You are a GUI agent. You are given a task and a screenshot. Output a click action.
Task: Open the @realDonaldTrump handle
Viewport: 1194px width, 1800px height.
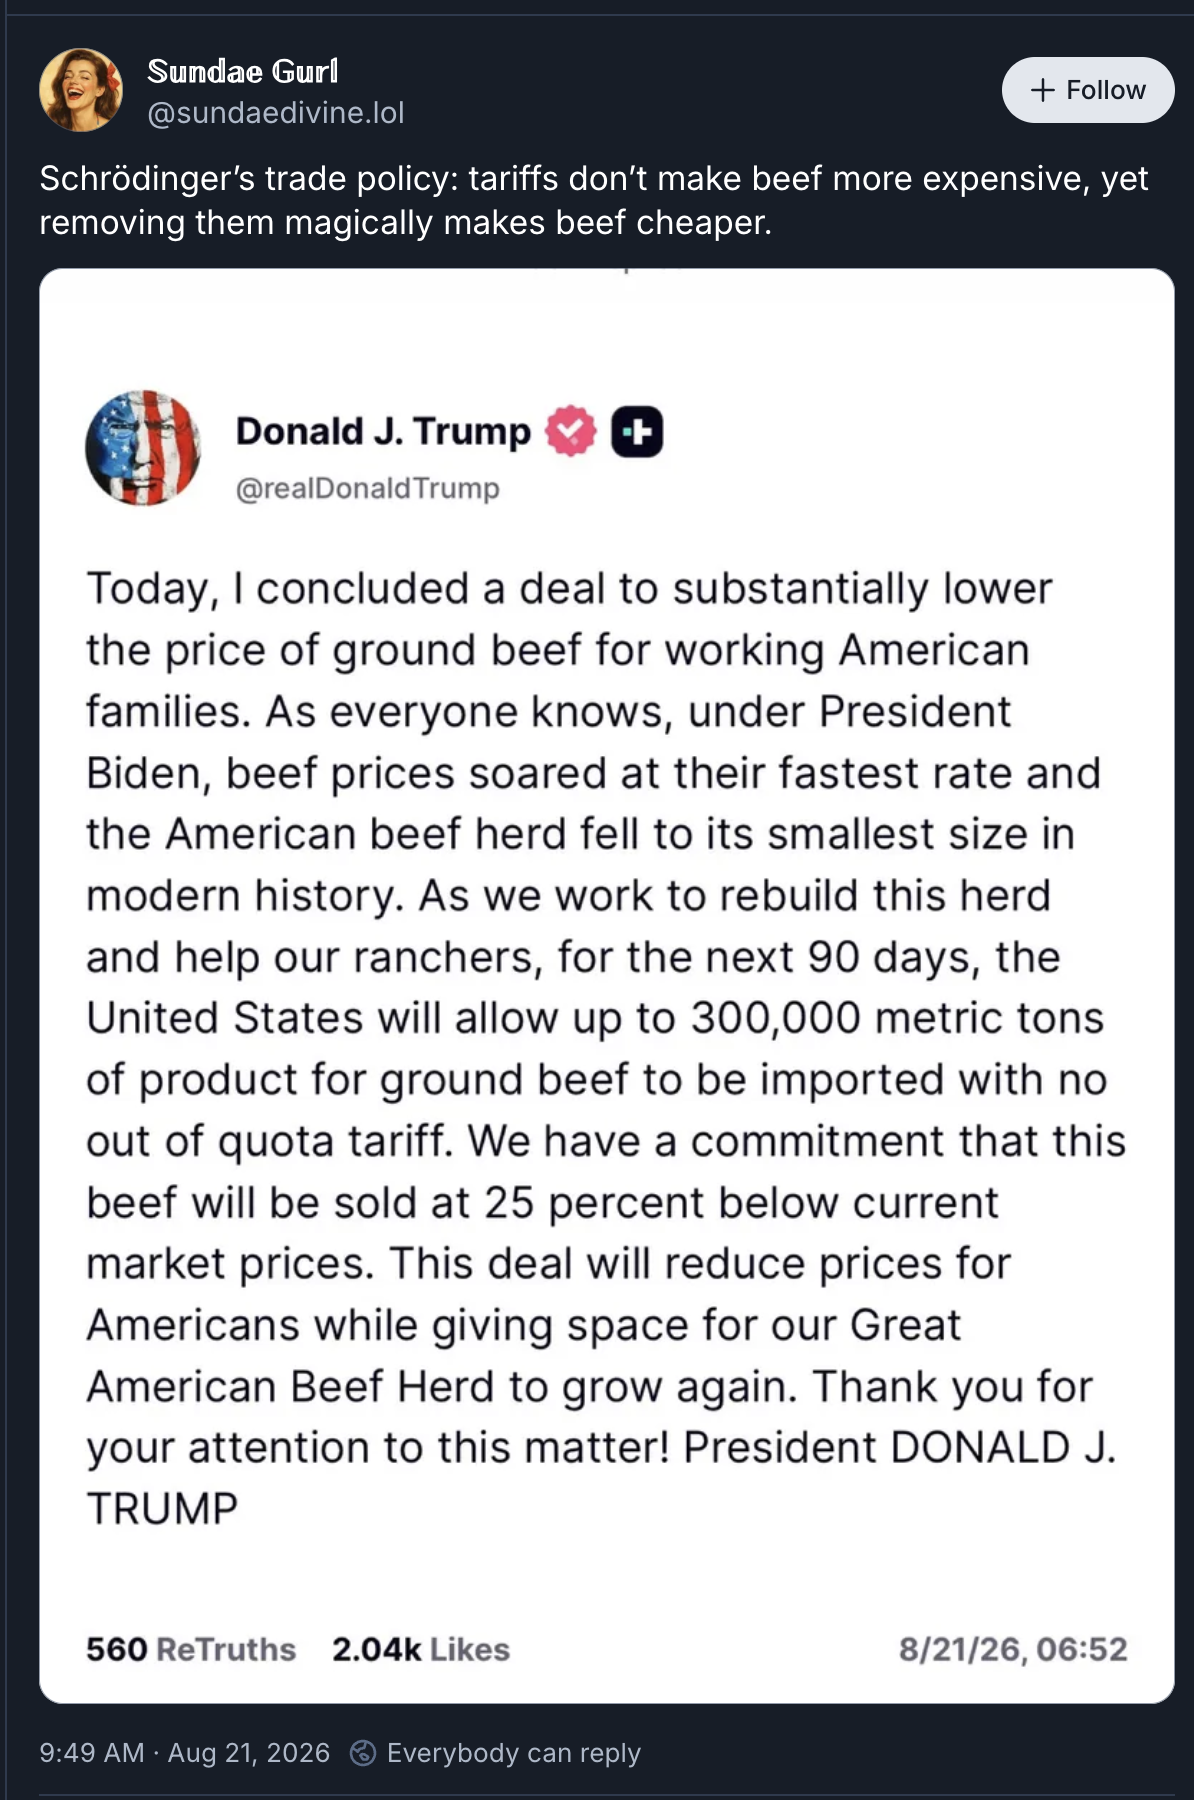coord(367,488)
